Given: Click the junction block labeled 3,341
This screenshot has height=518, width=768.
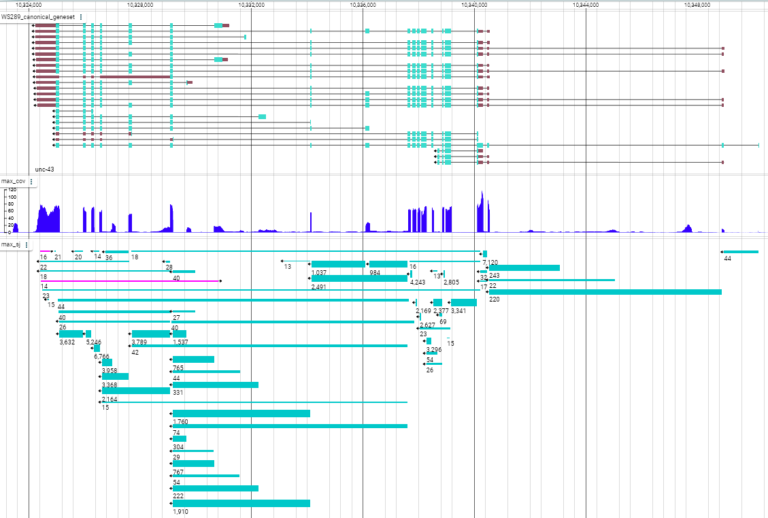Looking at the screenshot, I should point(463,303).
